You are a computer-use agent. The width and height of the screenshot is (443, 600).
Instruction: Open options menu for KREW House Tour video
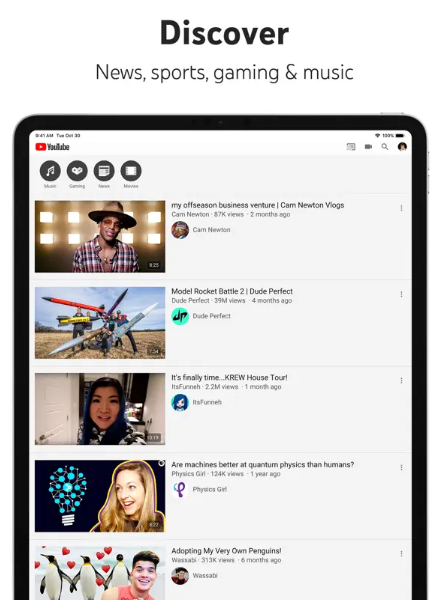tap(401, 380)
